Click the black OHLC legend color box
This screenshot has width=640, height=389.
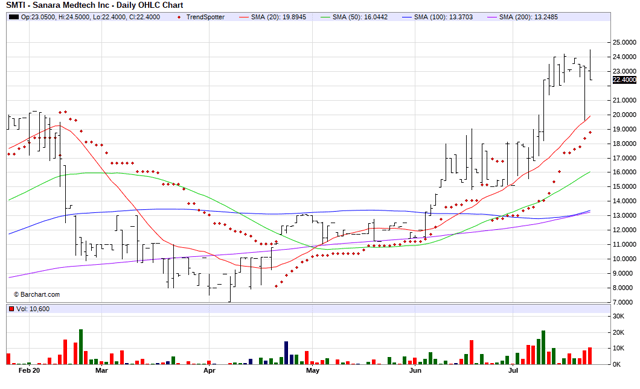point(14,17)
